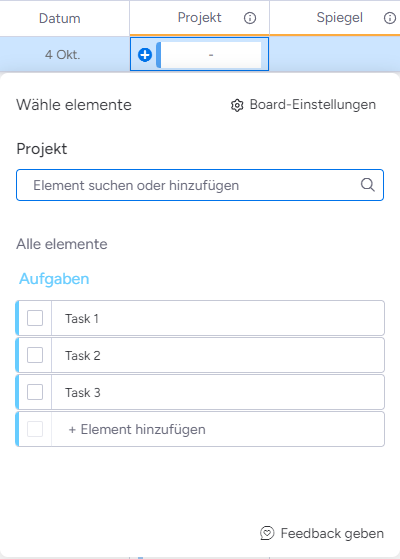Image resolution: width=400 pixels, height=559 pixels.
Task: Click the Feedback geben heart icon
Action: (x=267, y=533)
